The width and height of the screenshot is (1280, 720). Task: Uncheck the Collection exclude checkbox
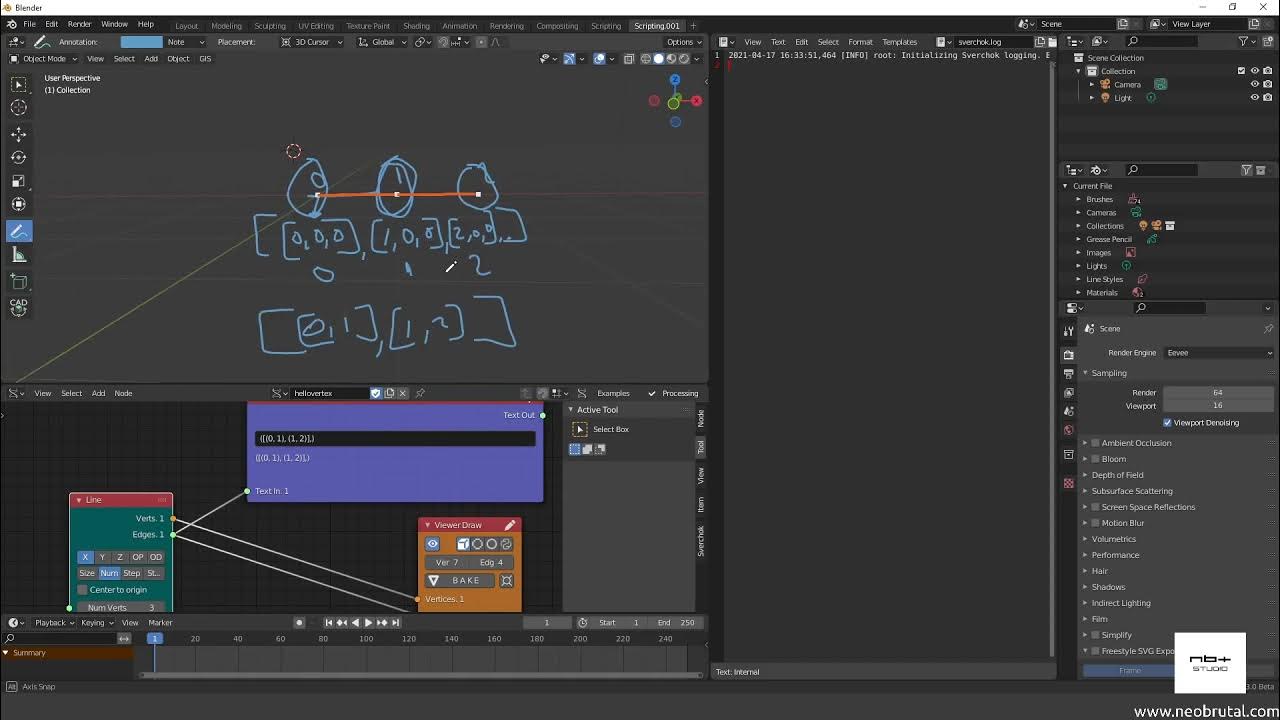[x=1242, y=71]
